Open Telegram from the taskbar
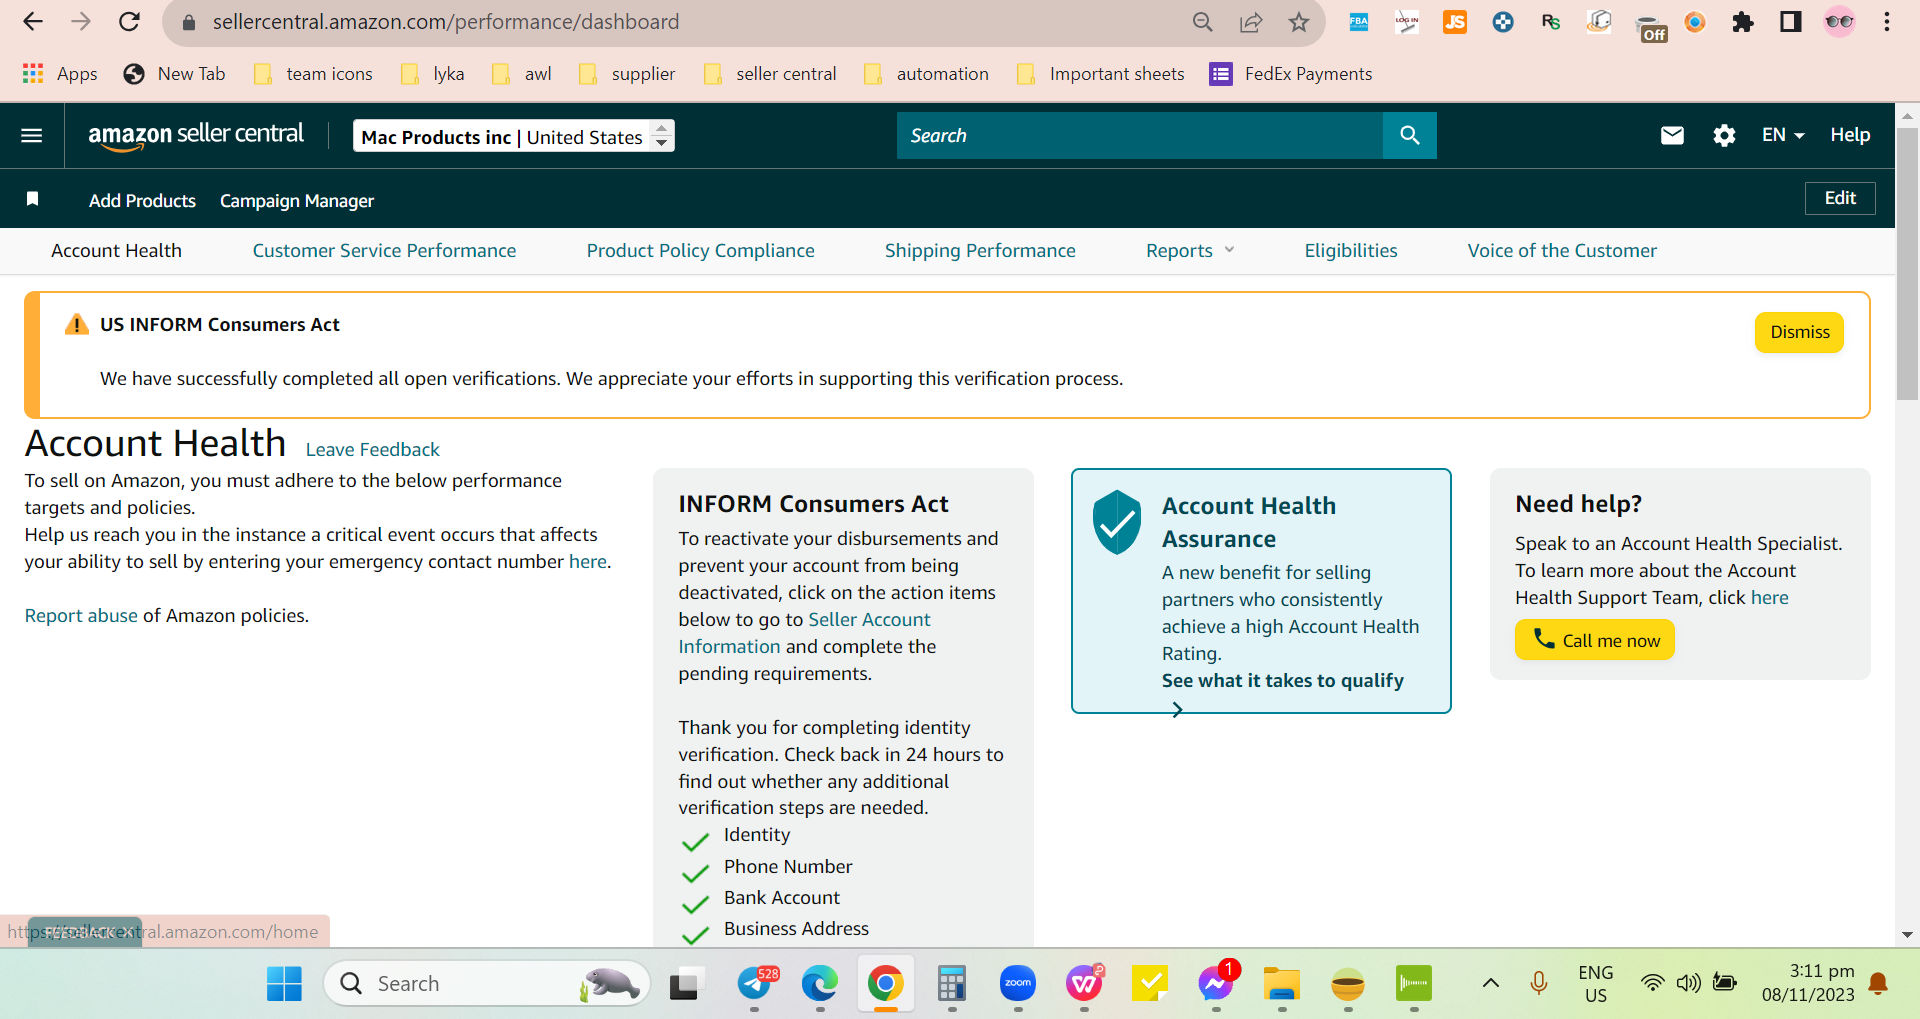This screenshot has width=1920, height=1019. 755,984
